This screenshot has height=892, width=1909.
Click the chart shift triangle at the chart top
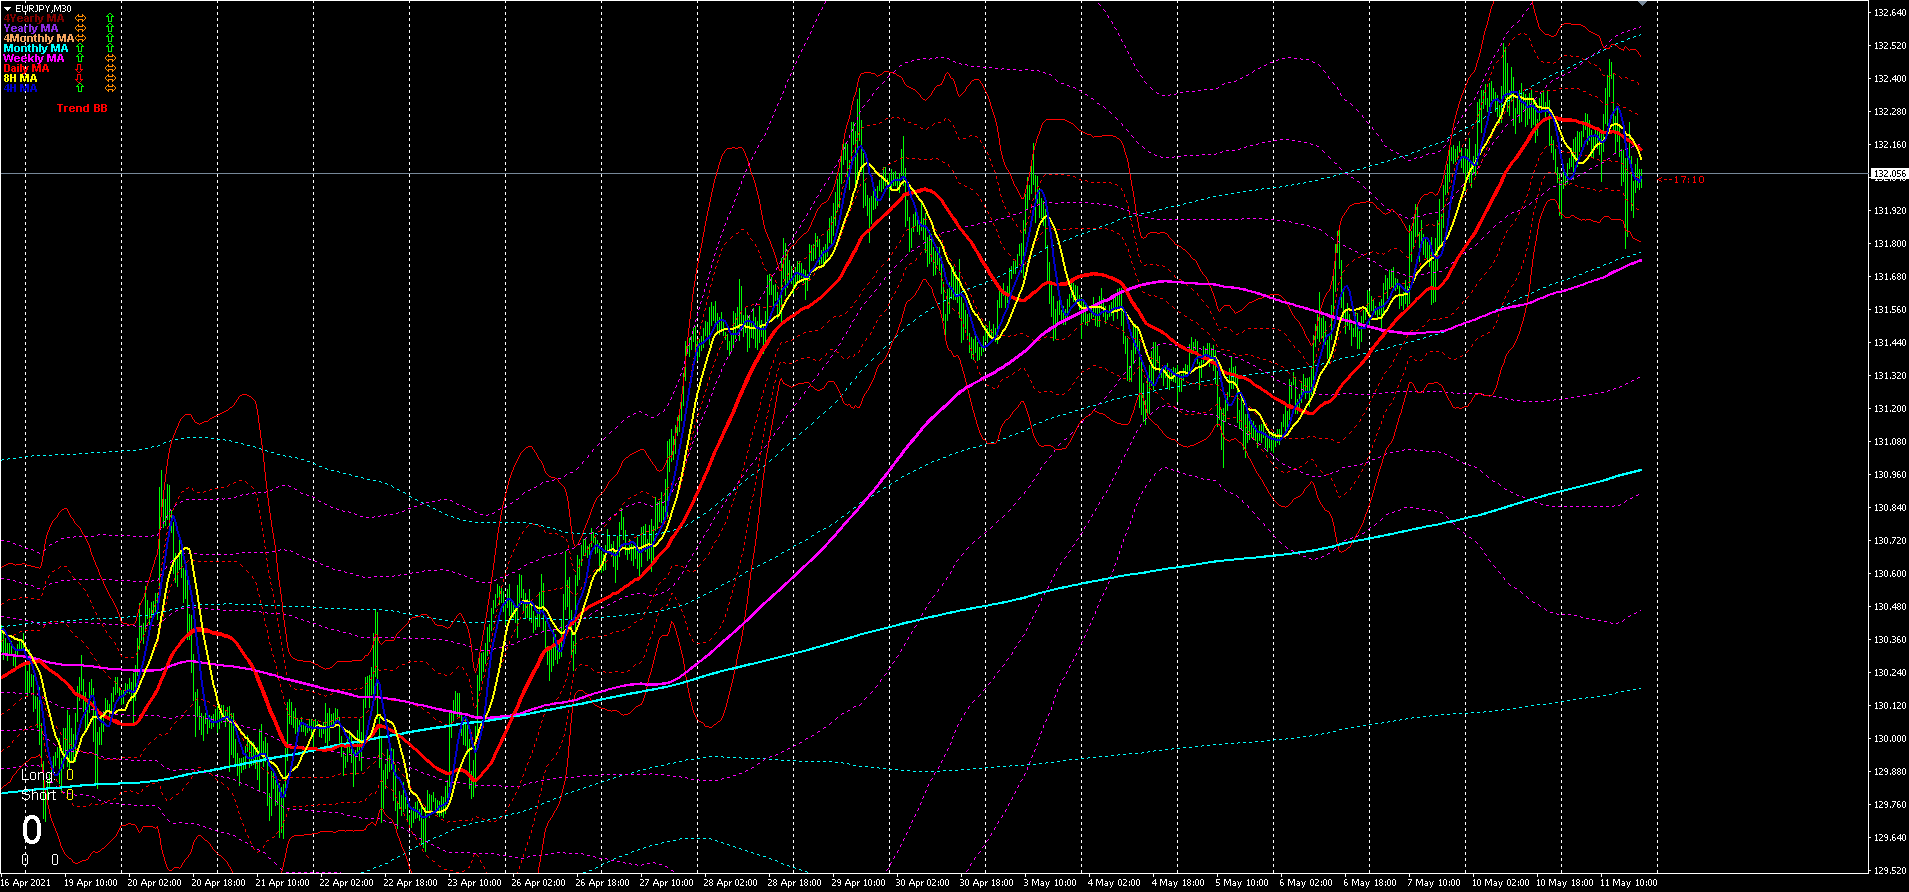pyautogui.click(x=1640, y=4)
